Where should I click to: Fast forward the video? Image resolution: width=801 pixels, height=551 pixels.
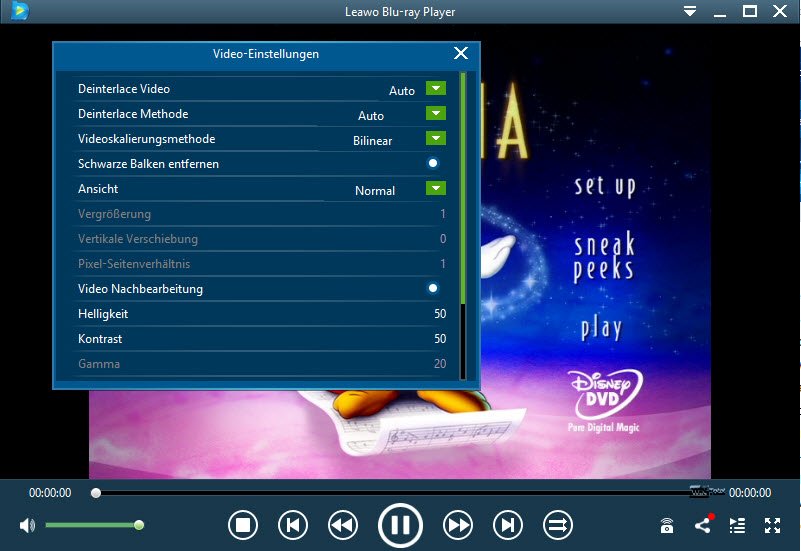point(458,525)
